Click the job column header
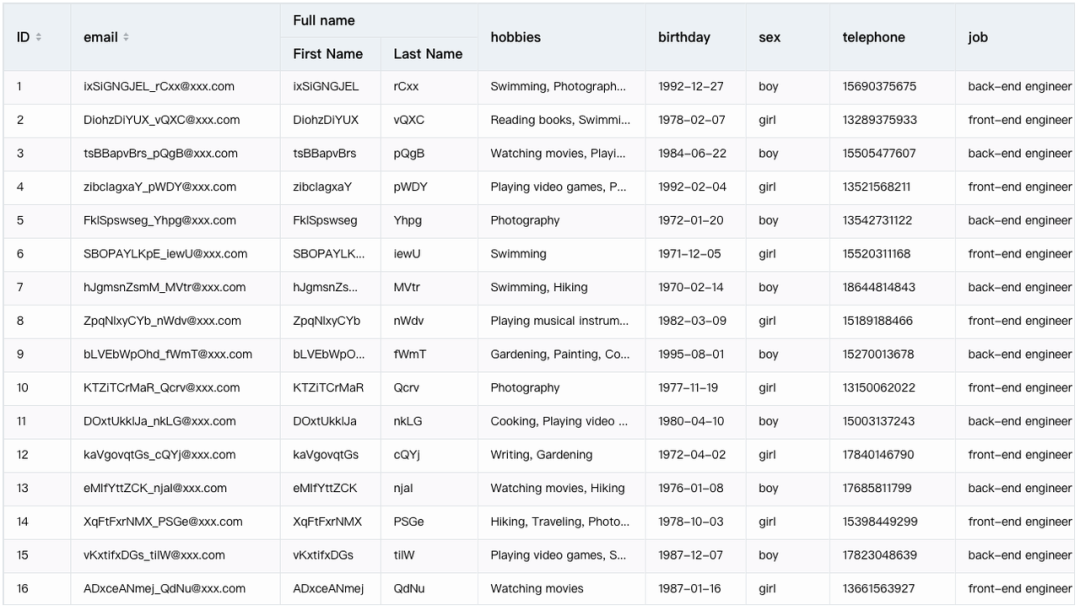The width and height of the screenshot is (1080, 611). (x=978, y=37)
